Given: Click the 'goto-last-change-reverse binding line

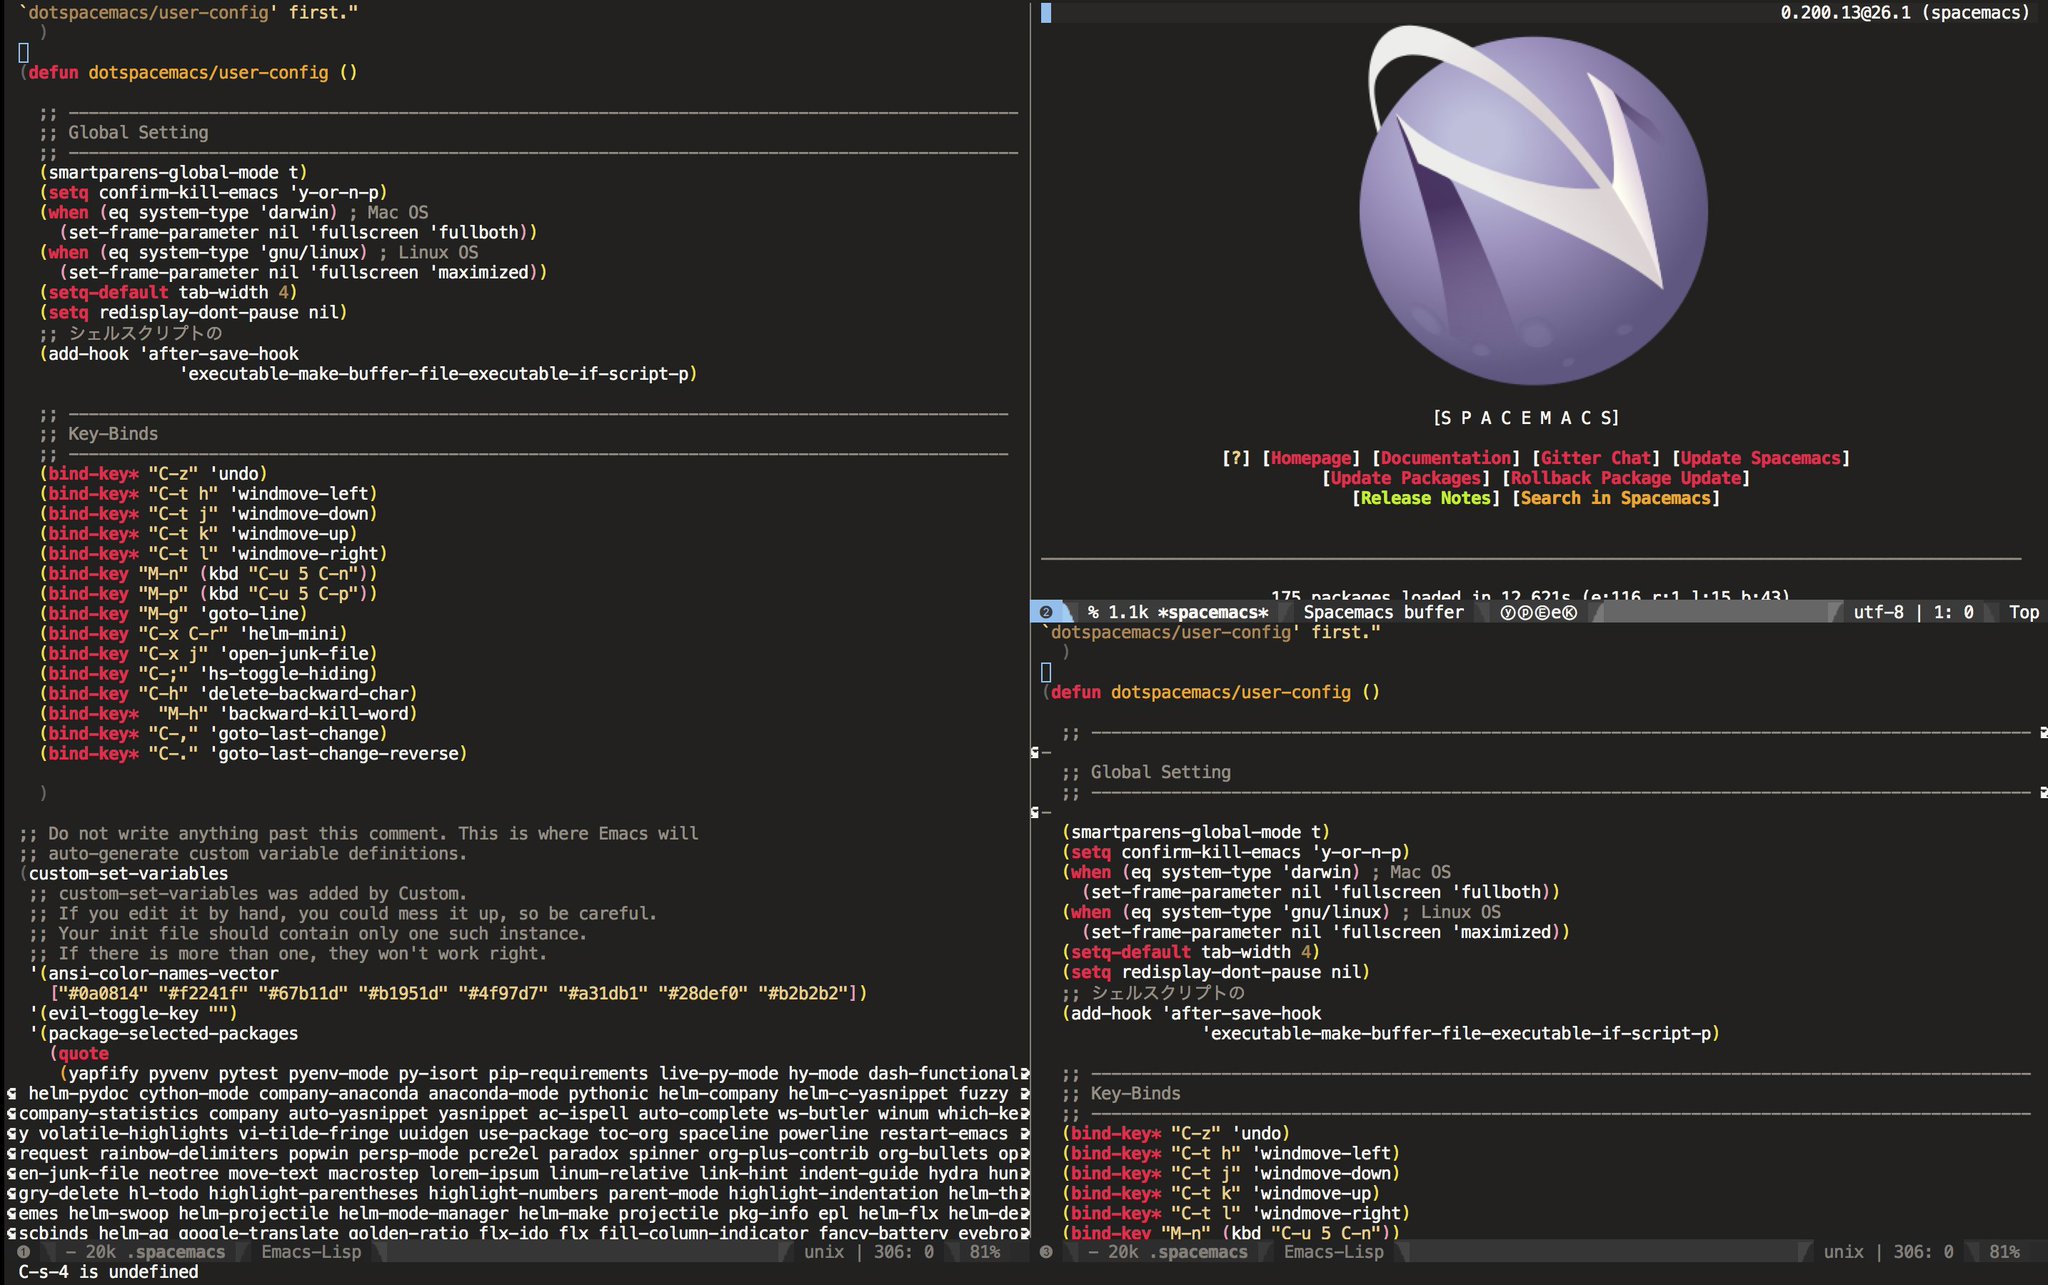Looking at the screenshot, I should 253,753.
